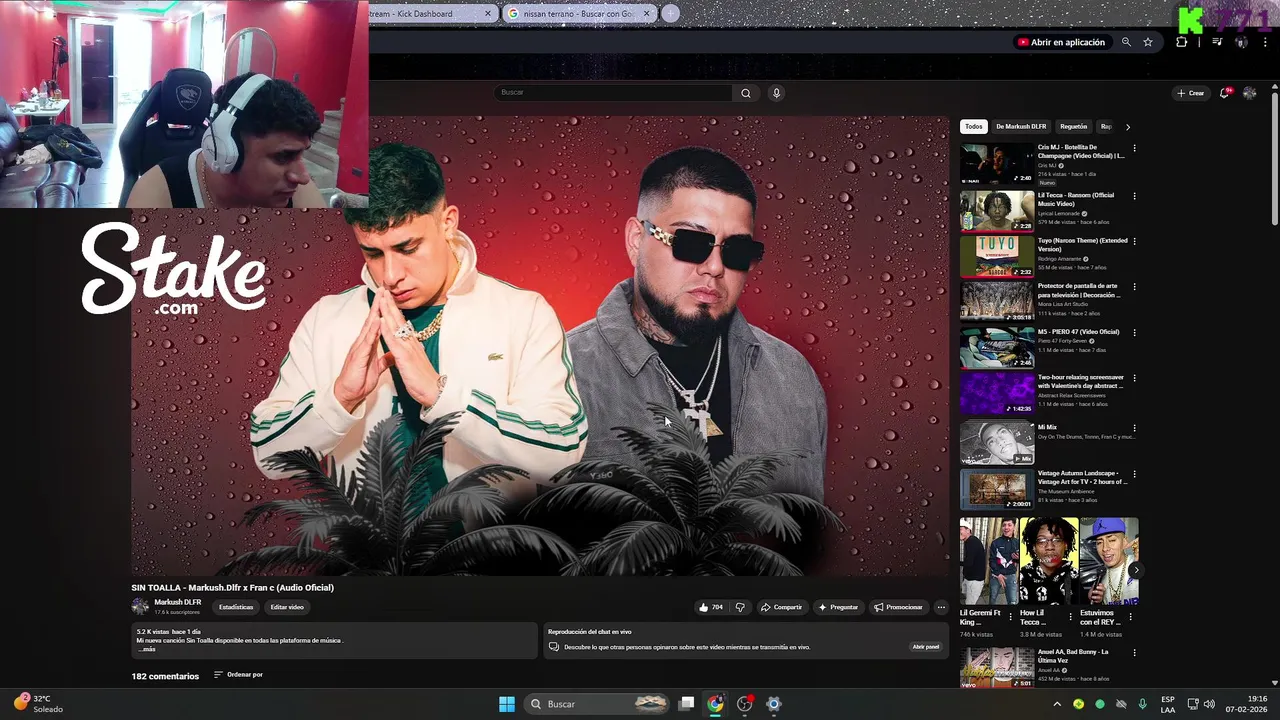Screen dimensions: 1280x720
Task: Open the Windows Start menu
Action: (x=507, y=704)
